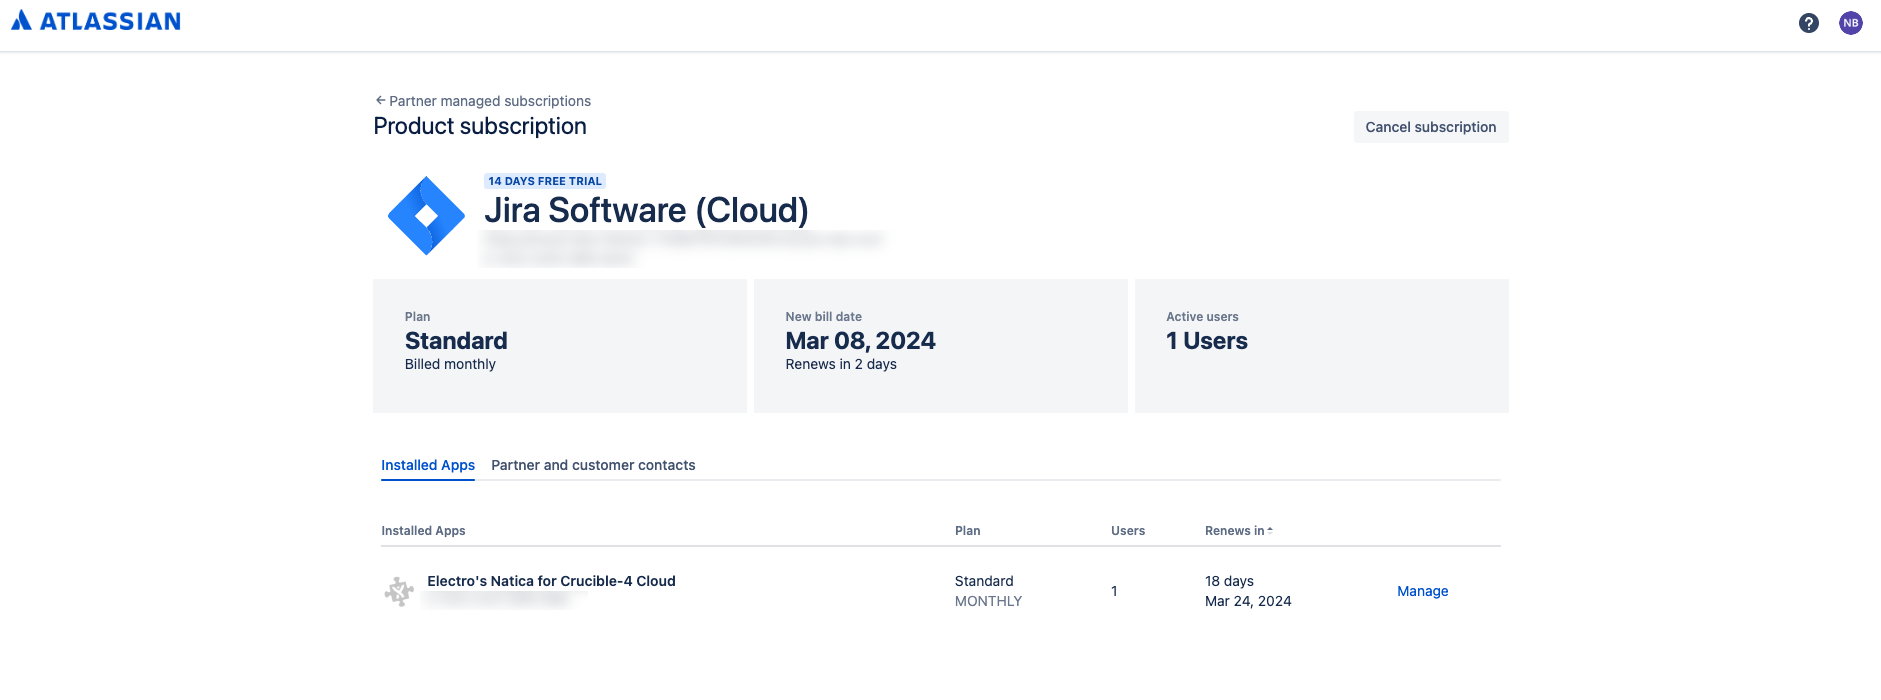The height and width of the screenshot is (700, 1881).
Task: Click the Users count 1 in app row
Action: [x=1114, y=591]
